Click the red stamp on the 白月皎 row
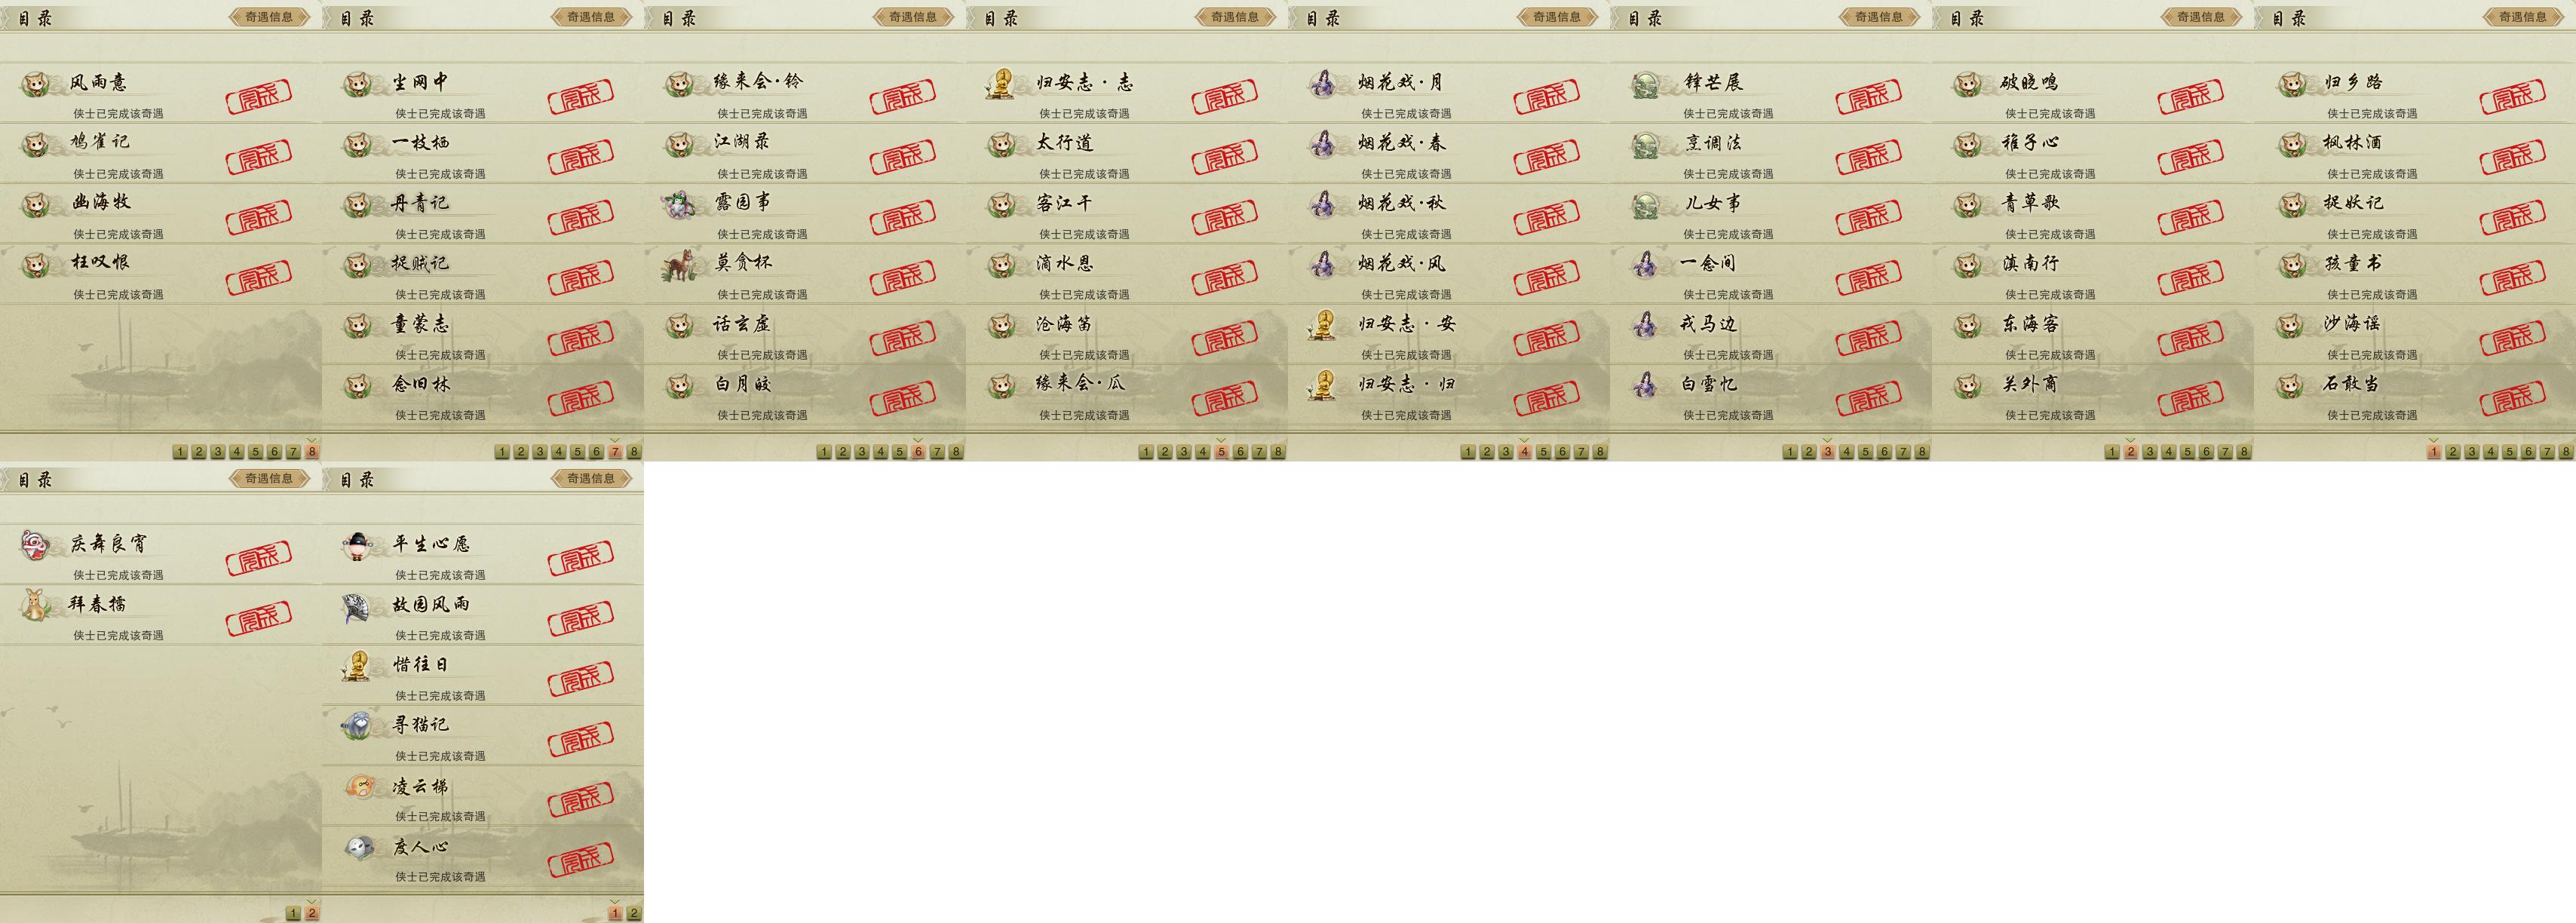The image size is (2576, 923). pyautogui.click(x=902, y=399)
